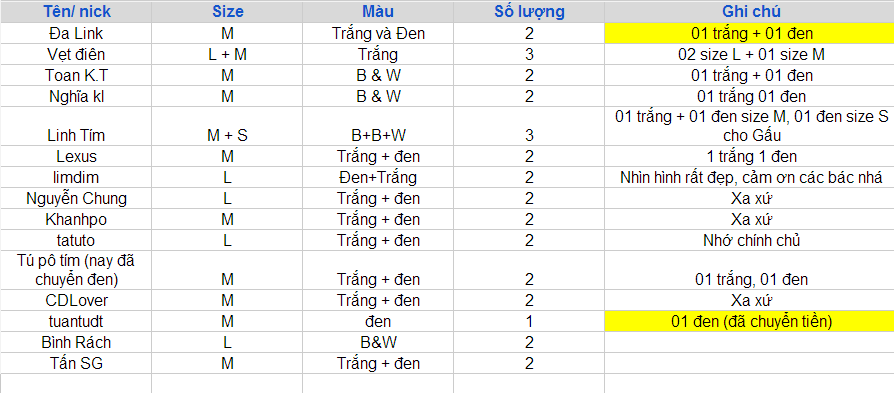Image resolution: width=894 pixels, height=393 pixels.
Task: Select the note '02 size L + 01 size M'
Action: (x=751, y=55)
